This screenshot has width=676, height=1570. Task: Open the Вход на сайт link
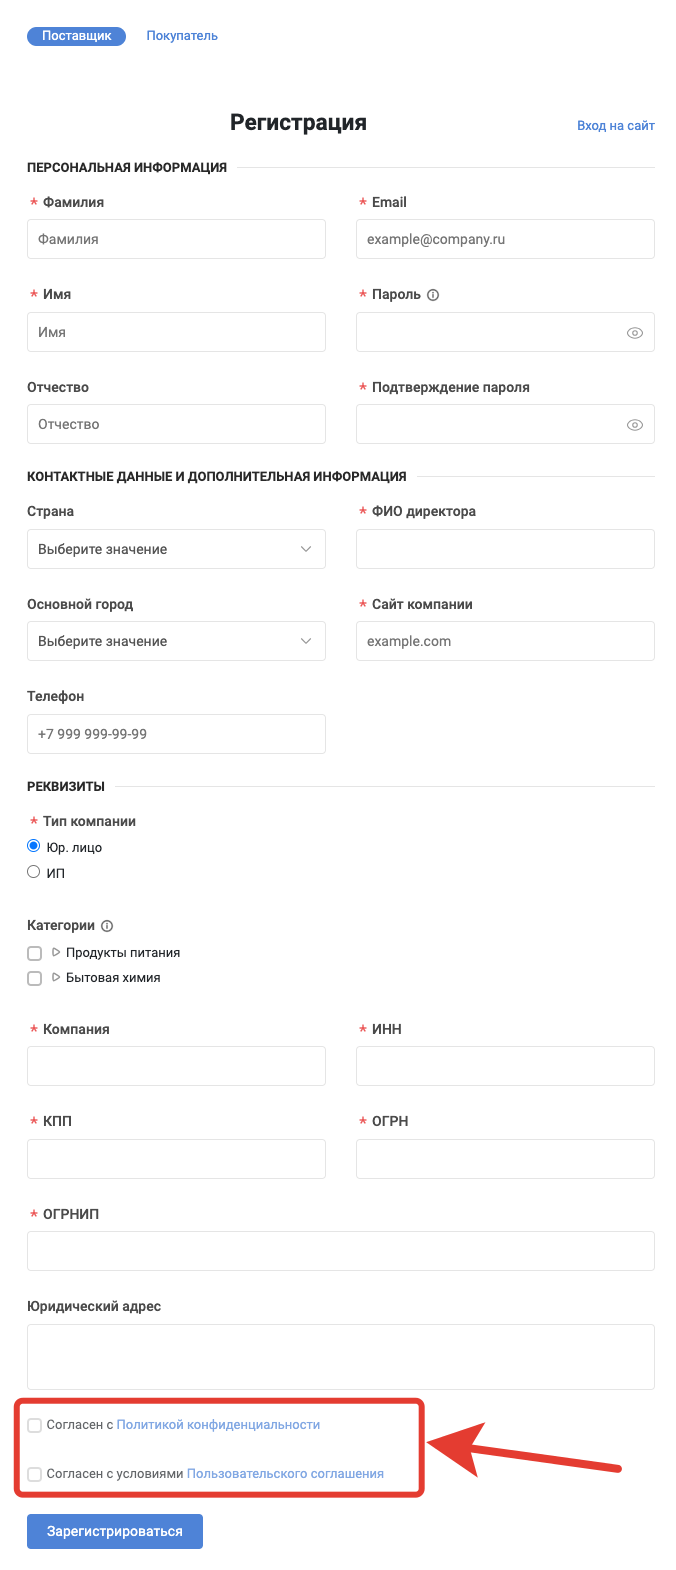click(x=615, y=126)
